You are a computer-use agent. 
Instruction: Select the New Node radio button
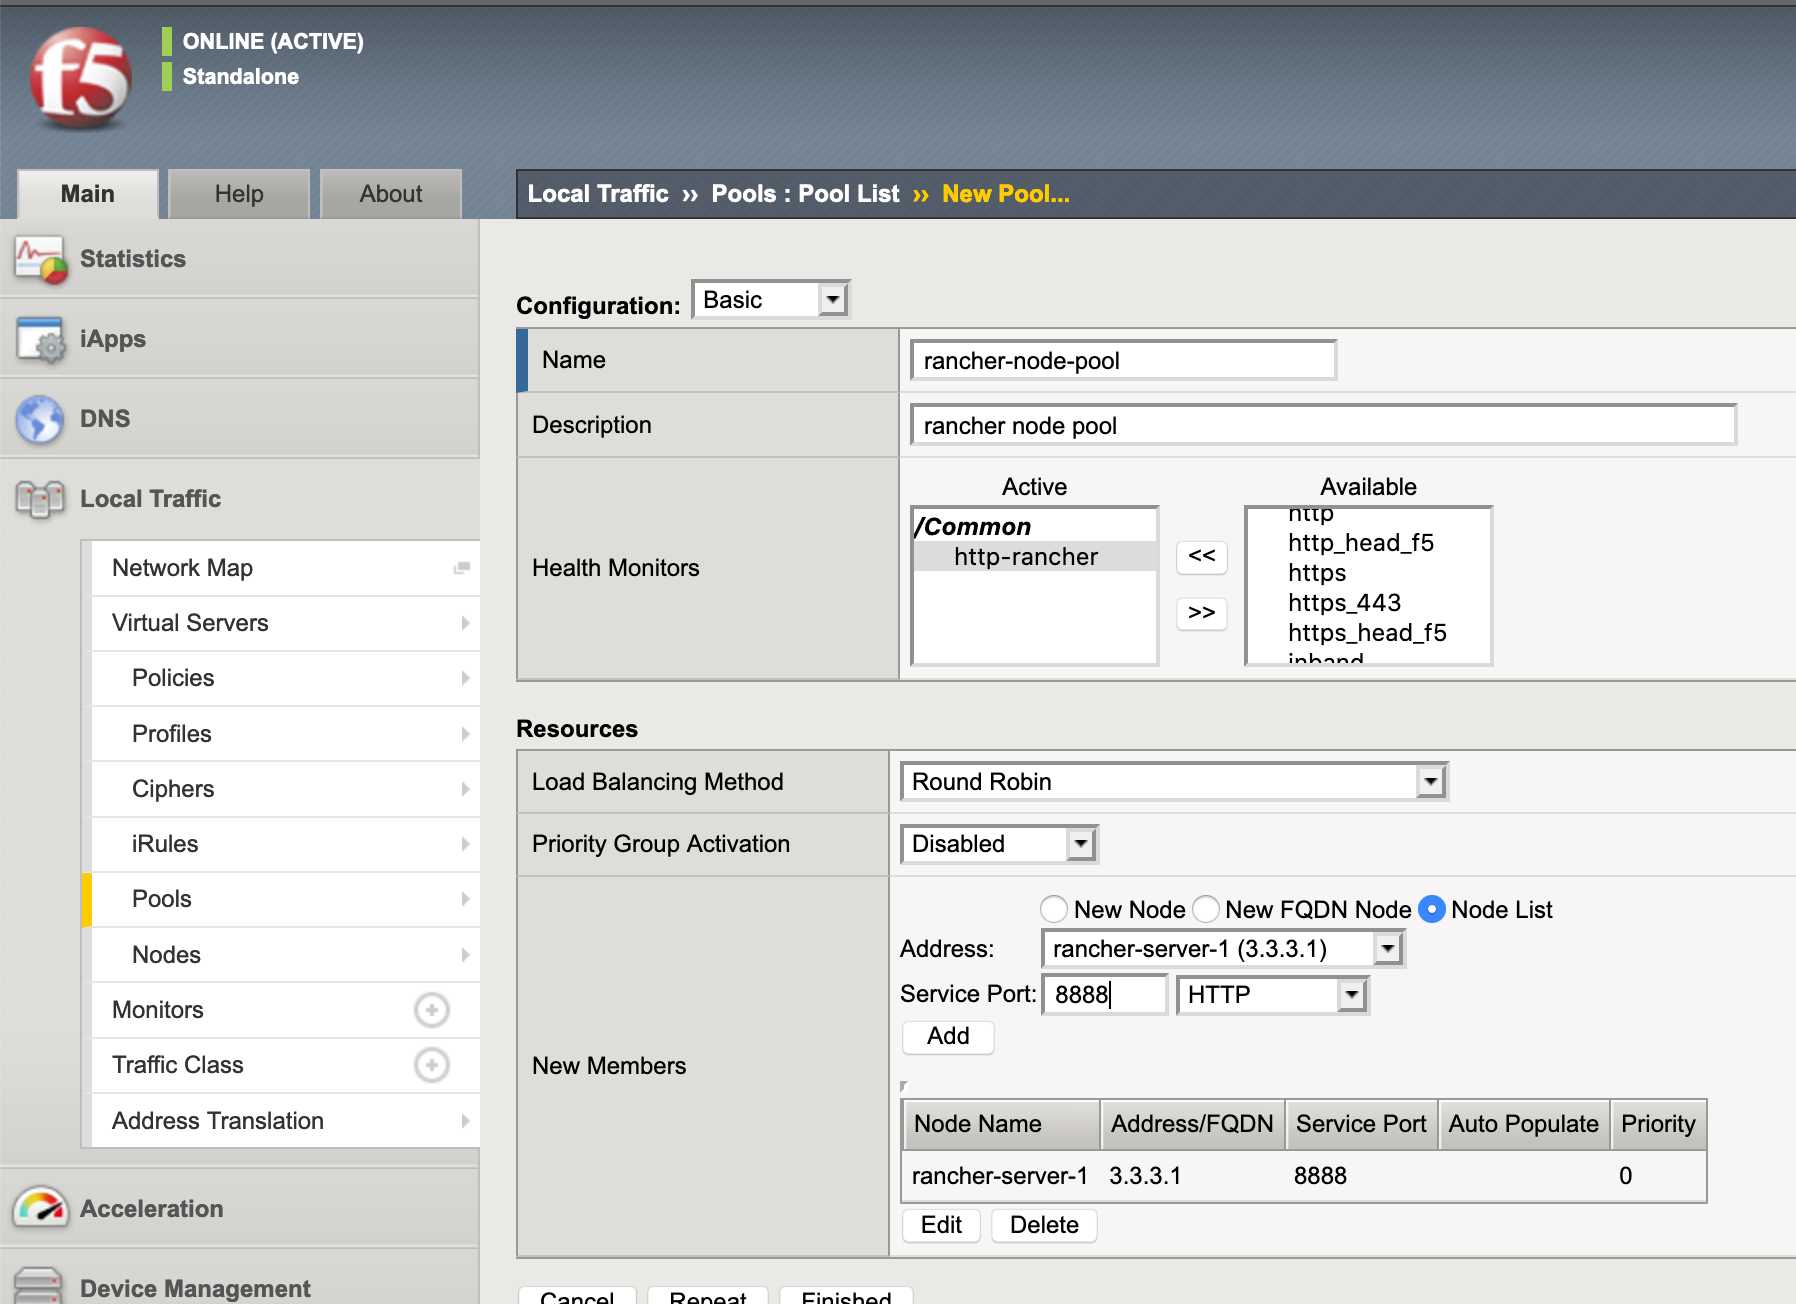click(1054, 909)
